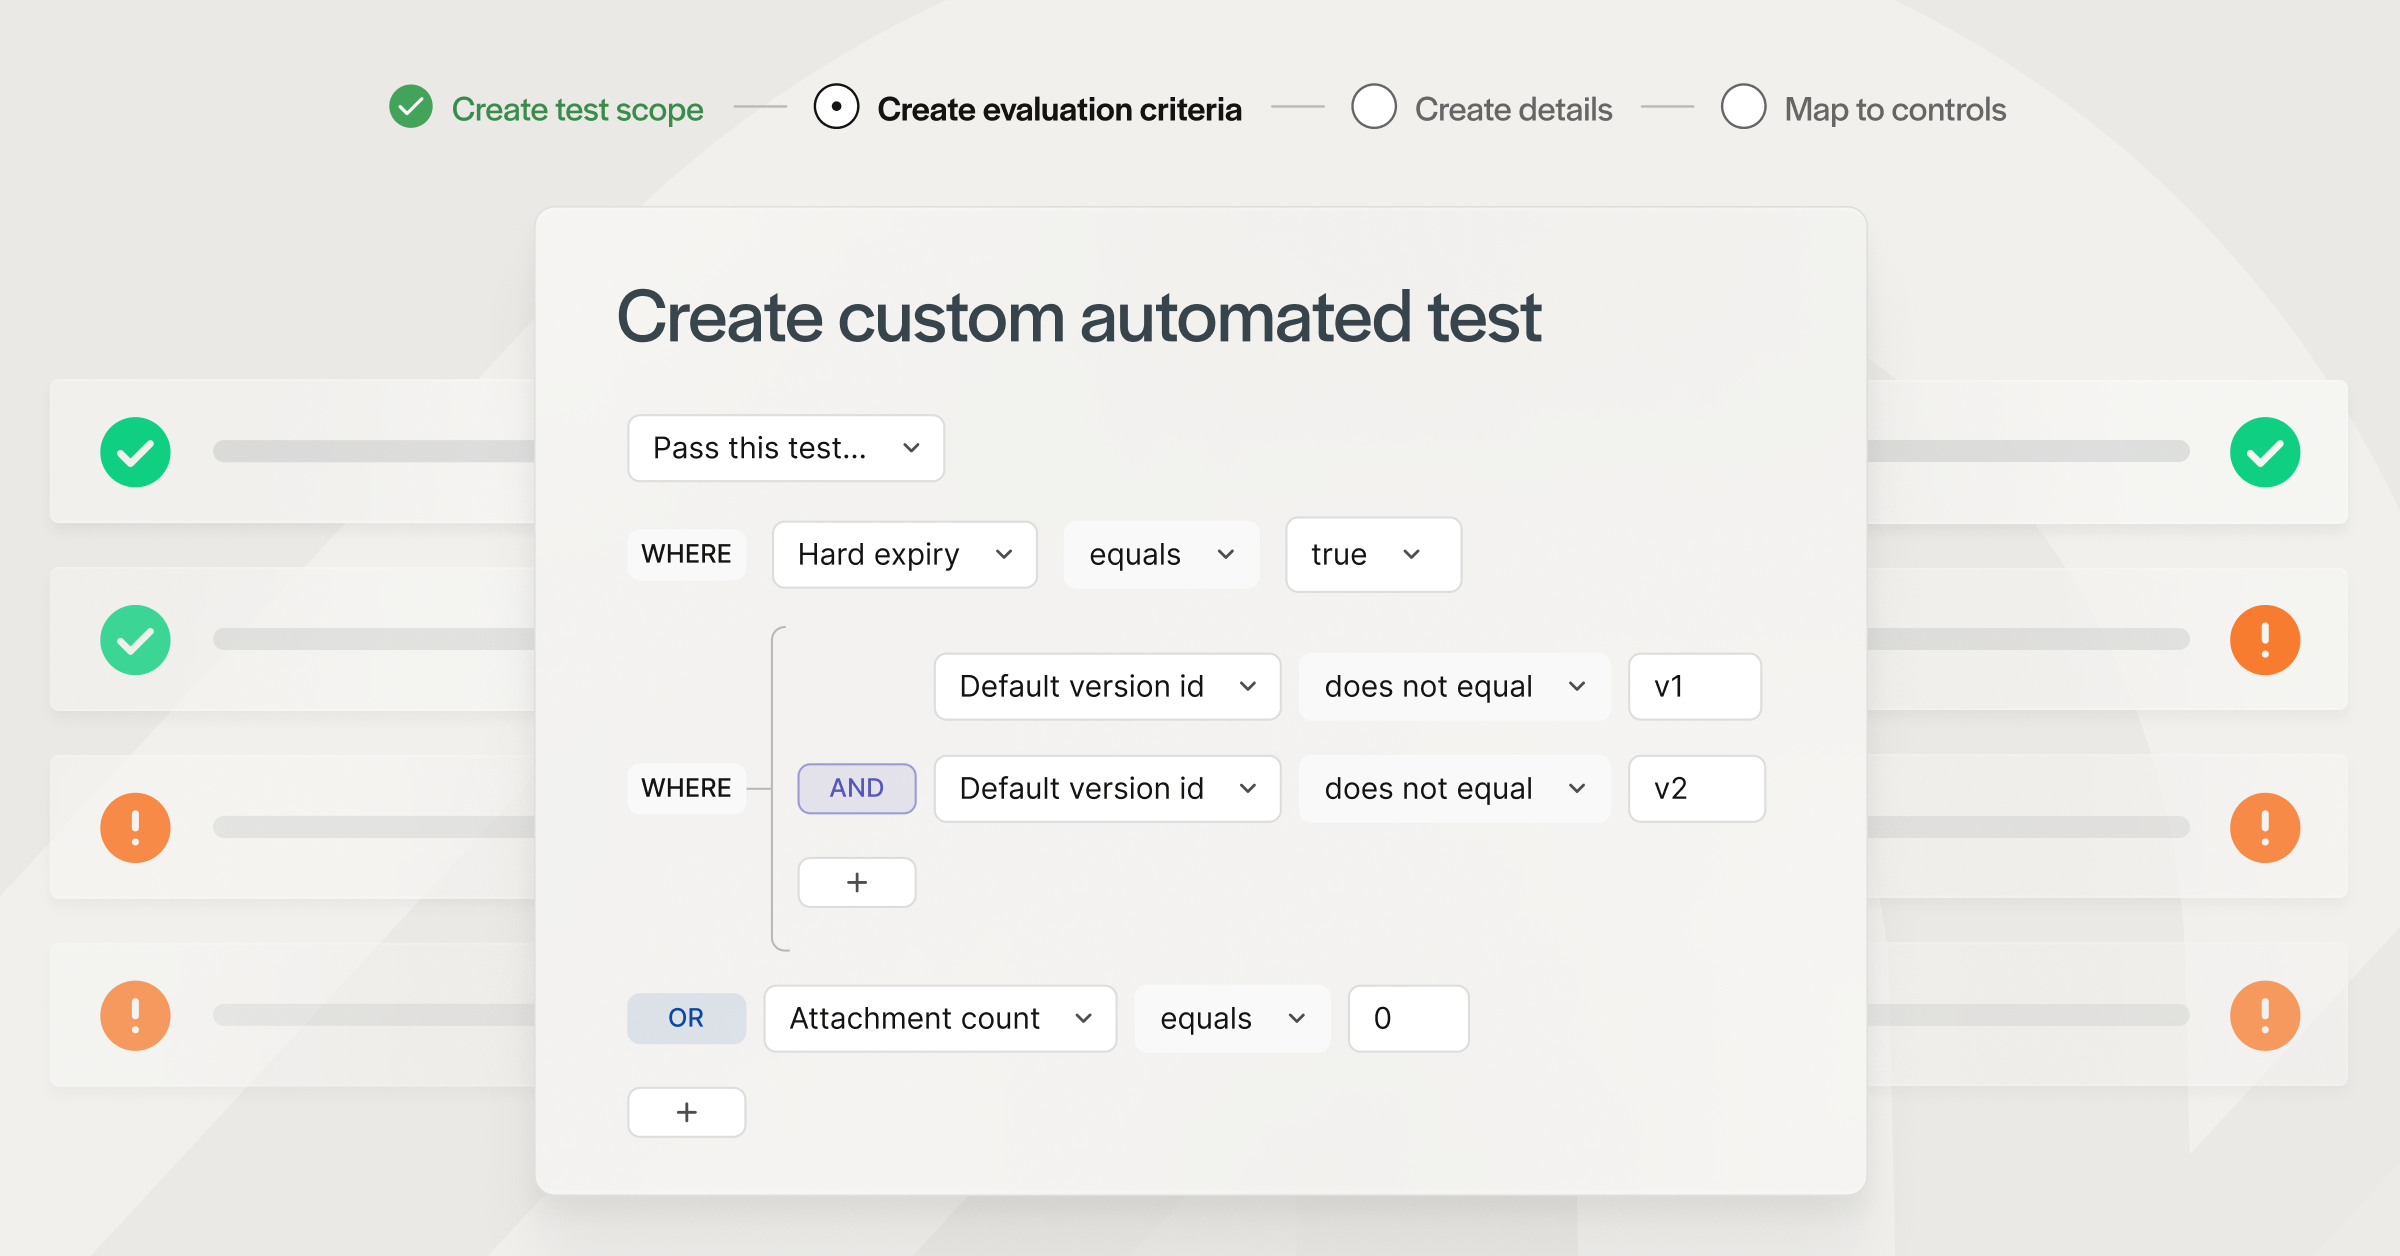Click the orange warning icon on the second right row
This screenshot has height=1256, width=2400.
click(2265, 640)
